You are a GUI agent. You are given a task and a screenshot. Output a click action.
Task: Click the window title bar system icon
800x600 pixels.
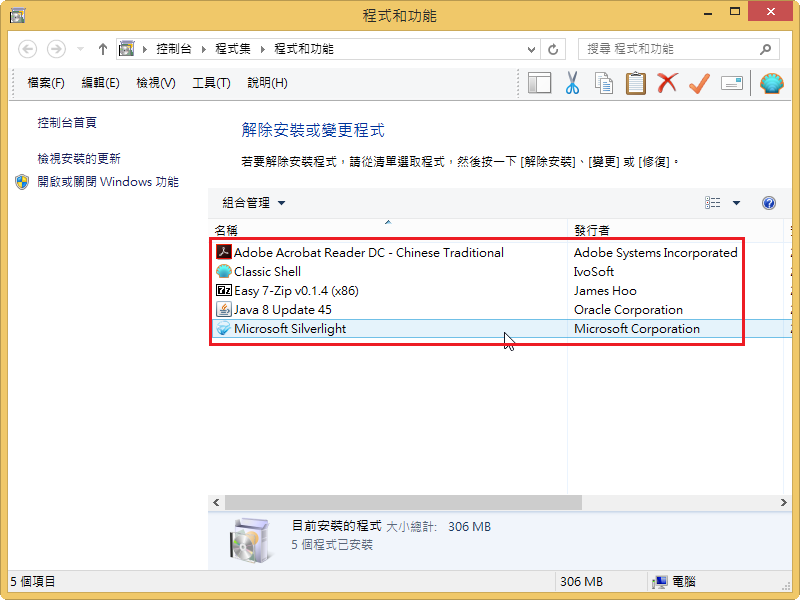click(x=17, y=15)
